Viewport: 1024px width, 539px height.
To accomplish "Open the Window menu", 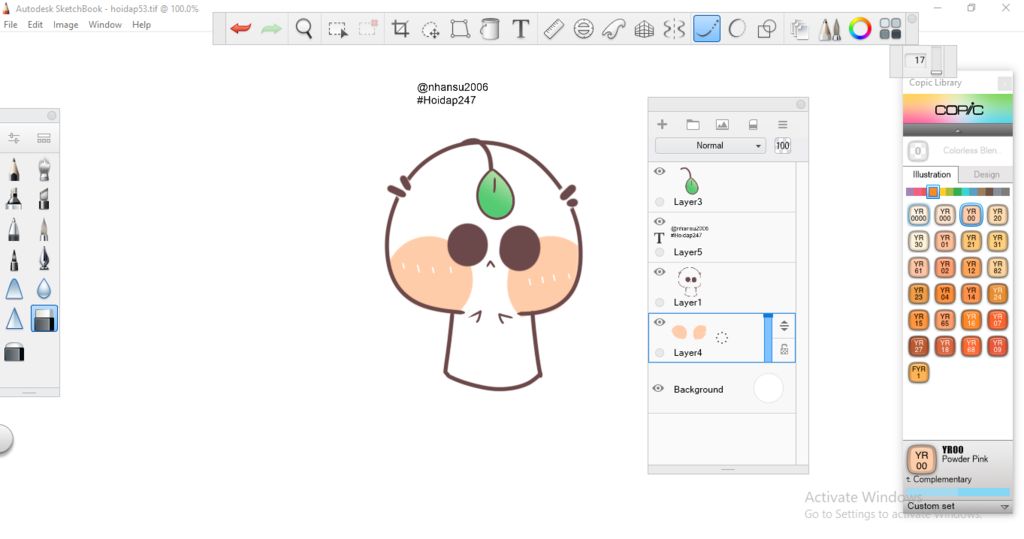I will coord(104,25).
